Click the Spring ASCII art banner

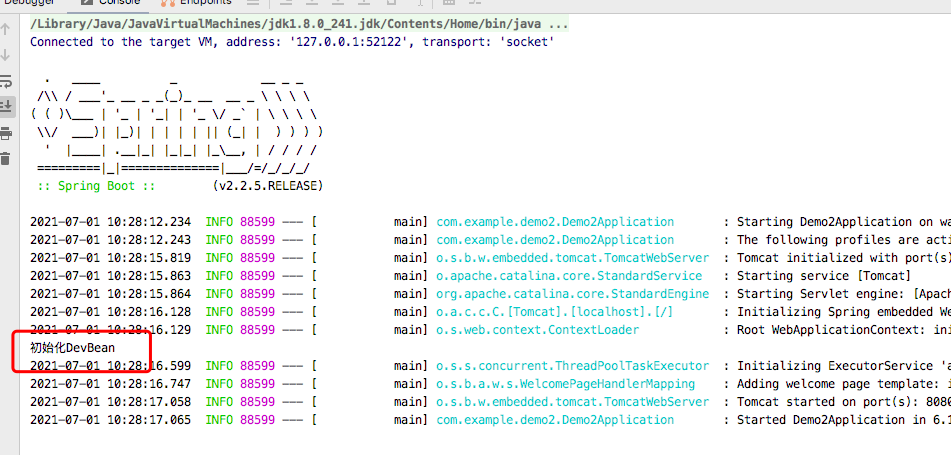176,124
